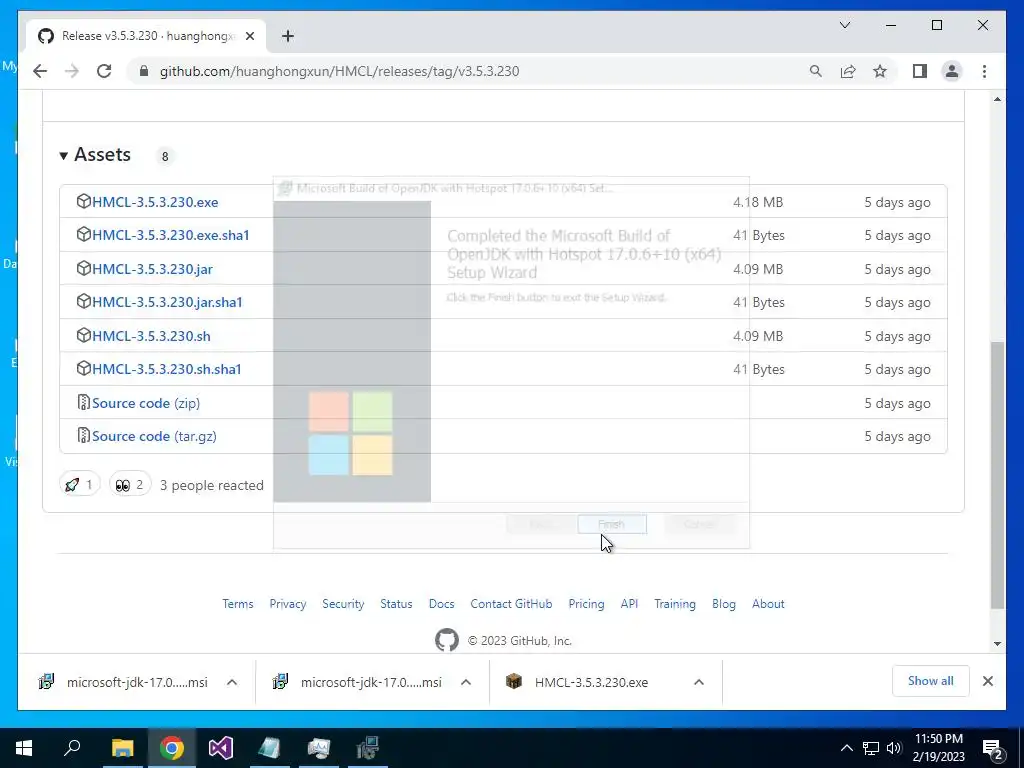The width and height of the screenshot is (1024, 768).
Task: Open the Contact GitHub footer link
Action: [511, 604]
